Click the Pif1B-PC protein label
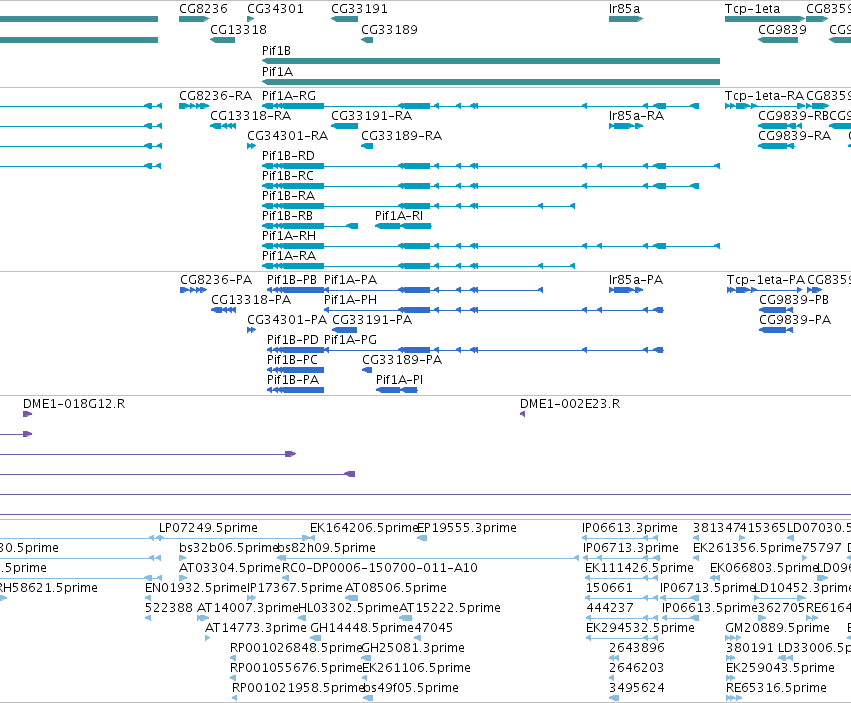The width and height of the screenshot is (851, 703). click(292, 360)
